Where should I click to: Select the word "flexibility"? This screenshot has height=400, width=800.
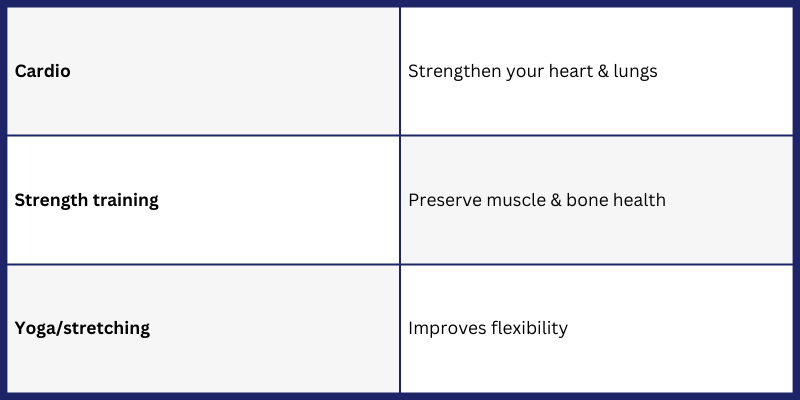point(526,328)
